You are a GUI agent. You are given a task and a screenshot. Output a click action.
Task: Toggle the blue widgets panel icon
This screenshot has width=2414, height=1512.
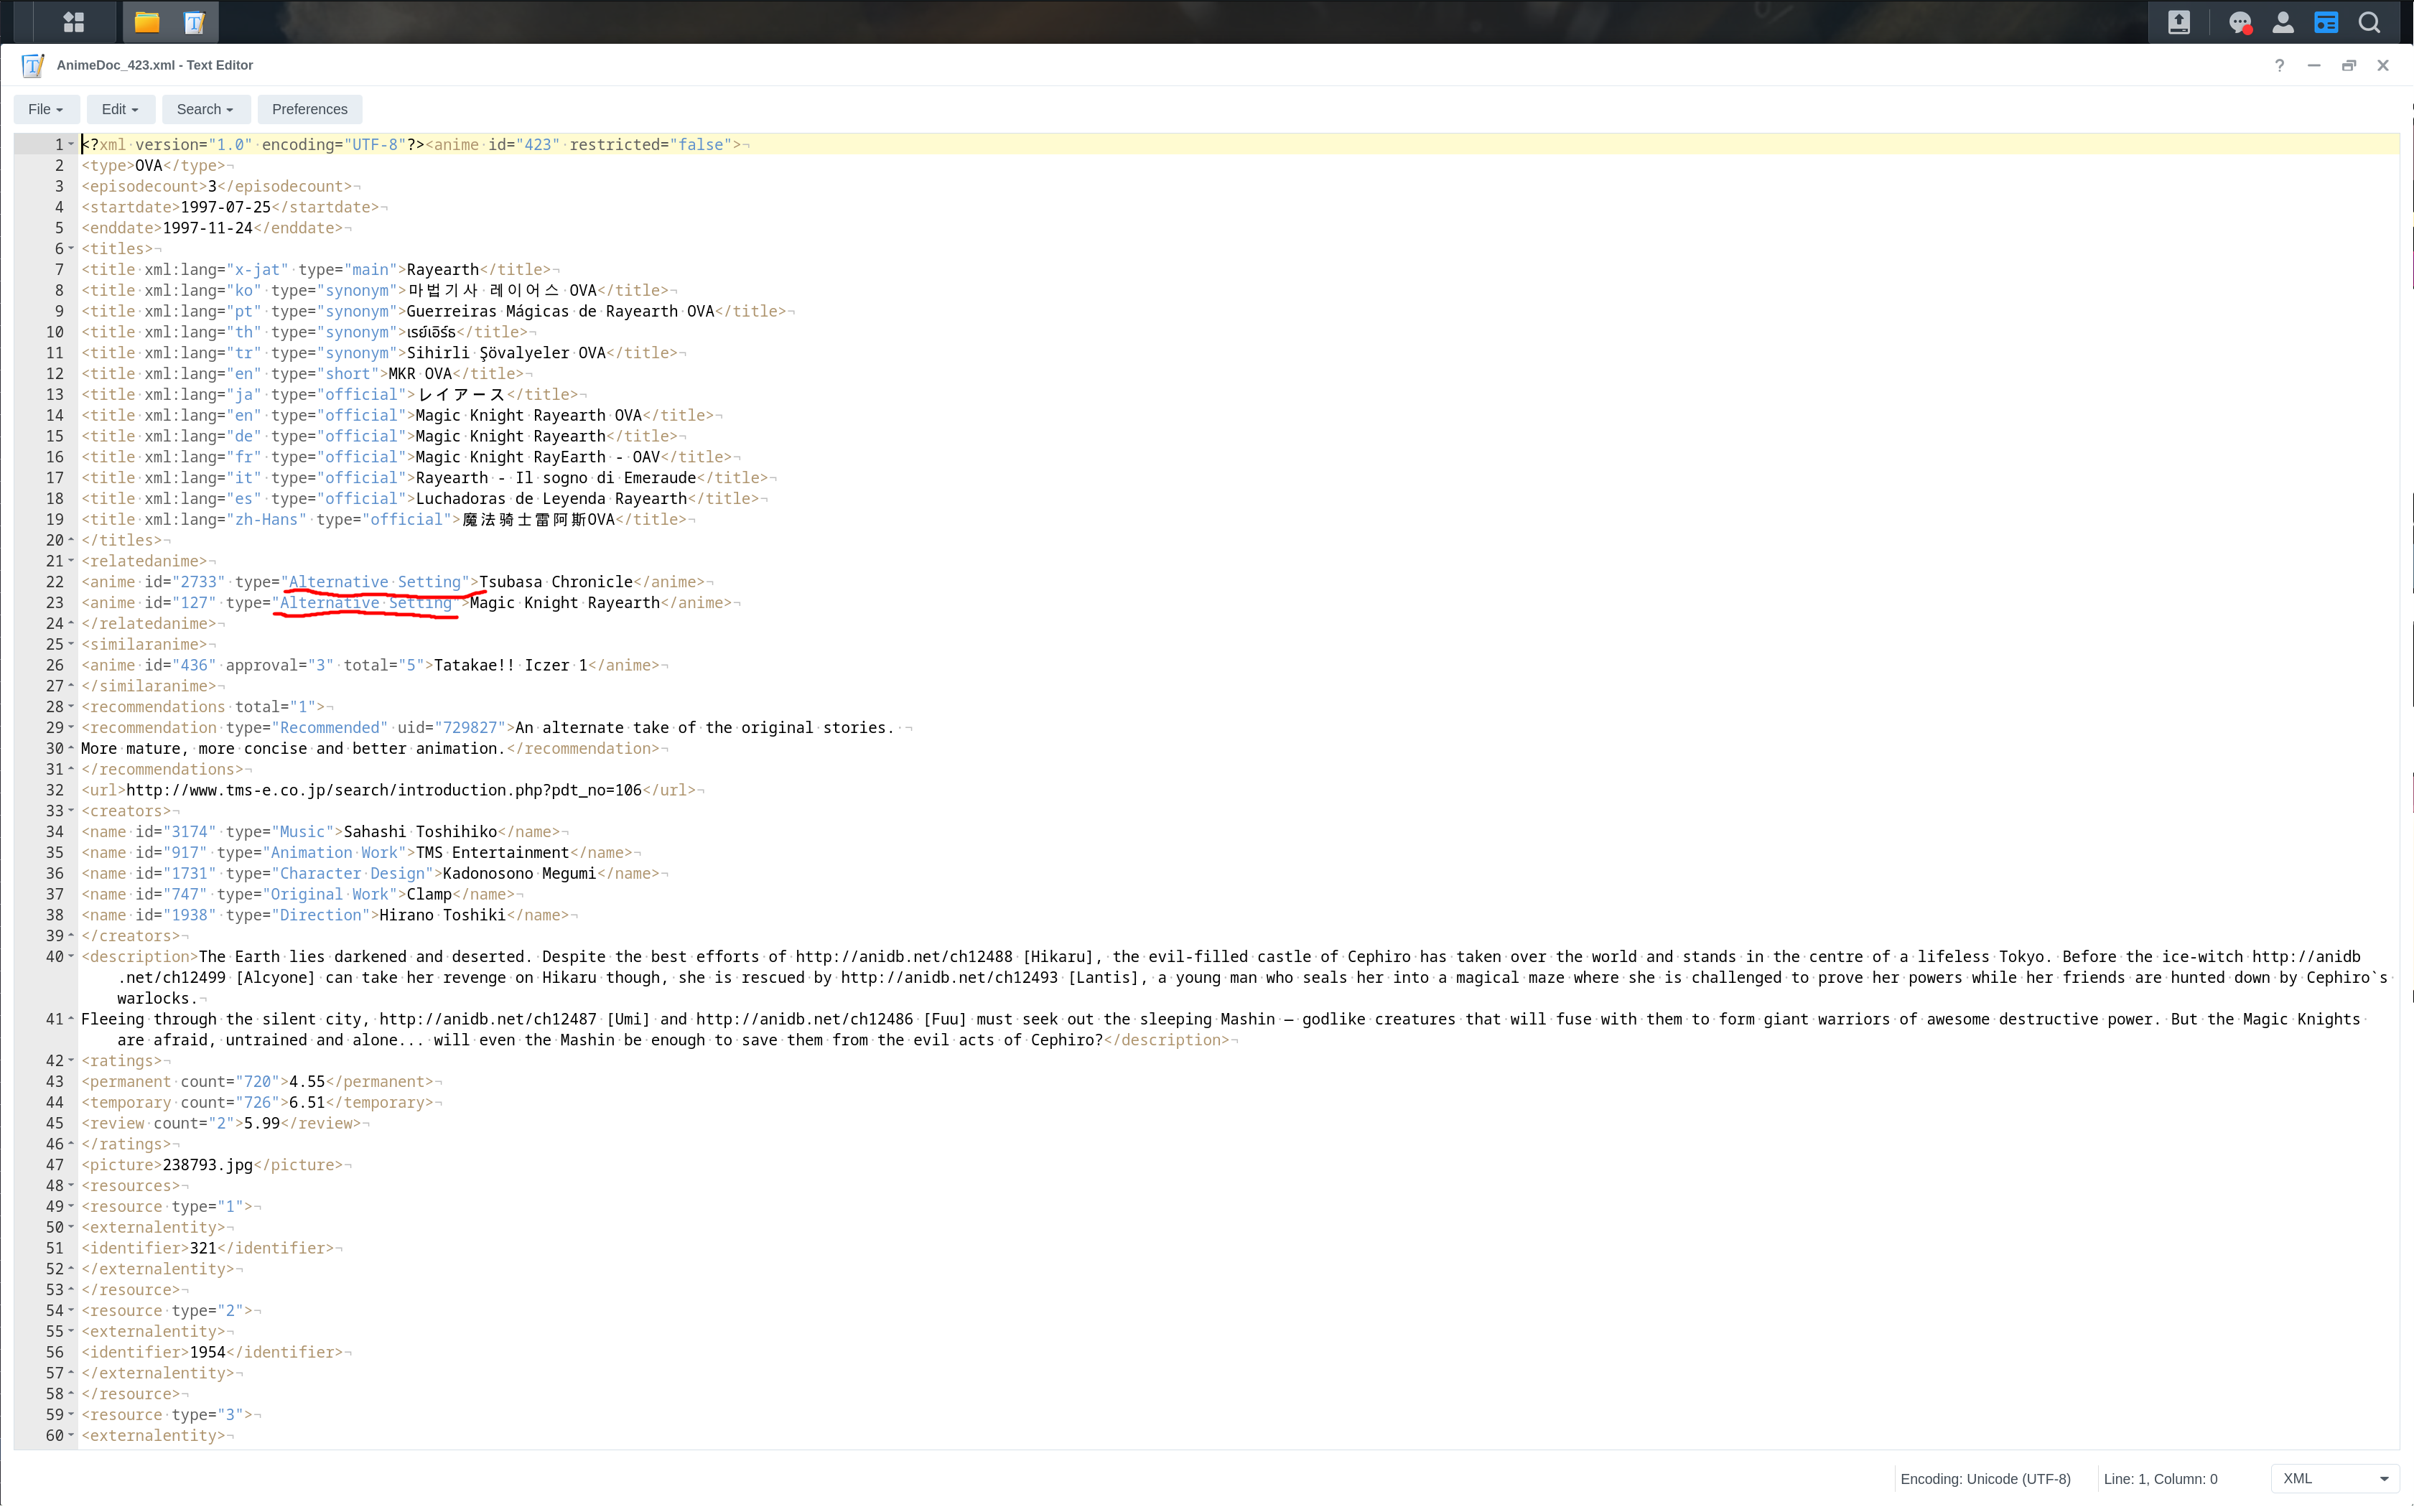(x=2326, y=22)
